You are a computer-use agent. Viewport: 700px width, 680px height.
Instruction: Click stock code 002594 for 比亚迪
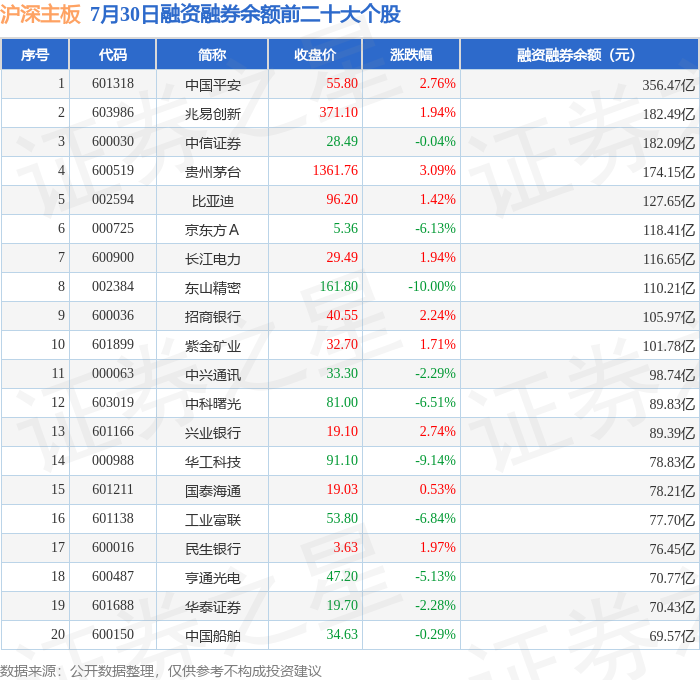[x=113, y=200]
